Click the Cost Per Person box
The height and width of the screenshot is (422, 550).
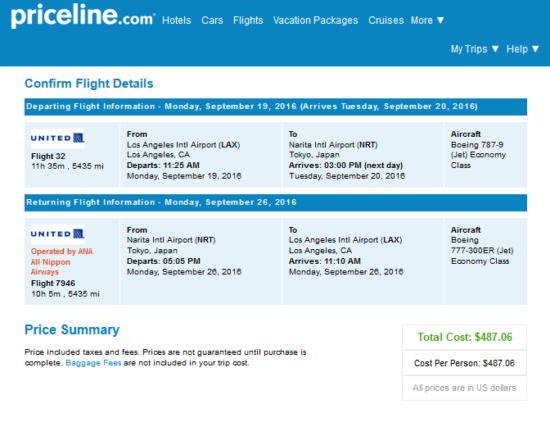coord(464,363)
